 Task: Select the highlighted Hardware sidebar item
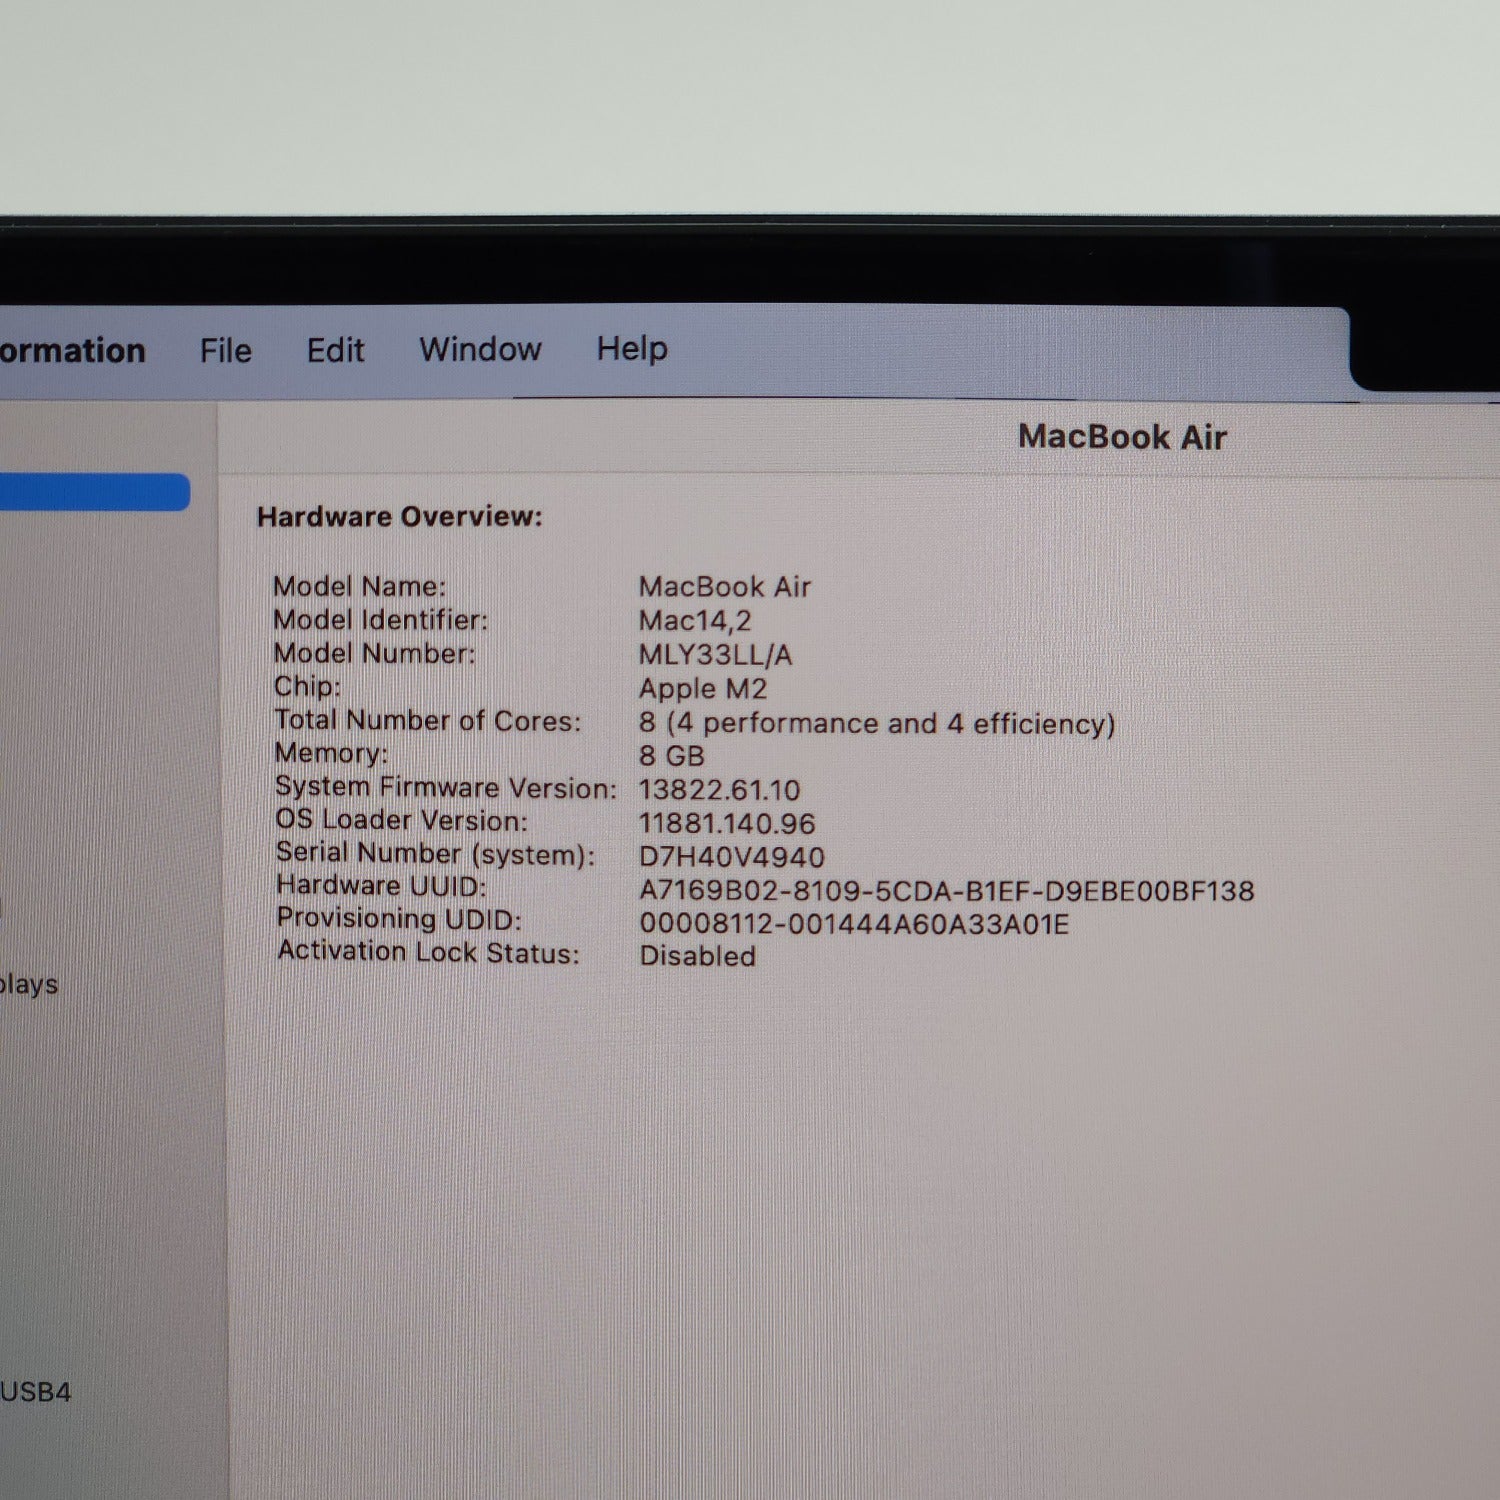tap(95, 492)
